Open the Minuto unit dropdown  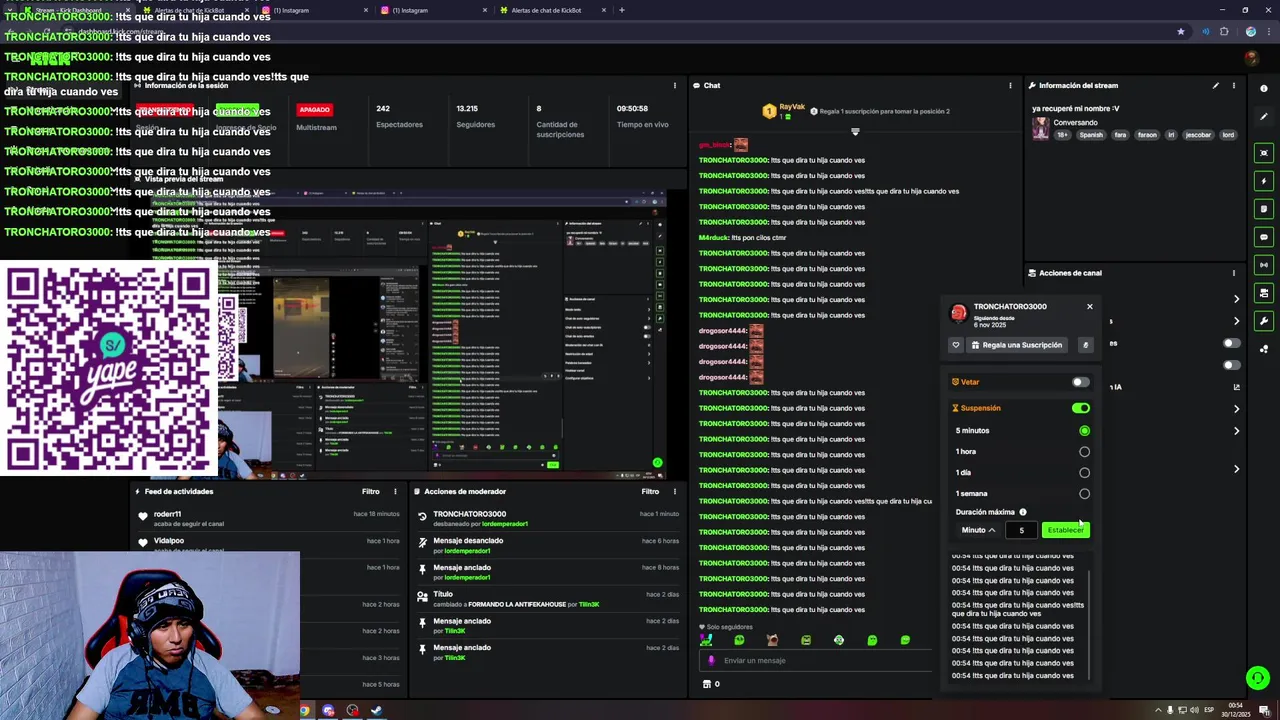pyautogui.click(x=978, y=530)
